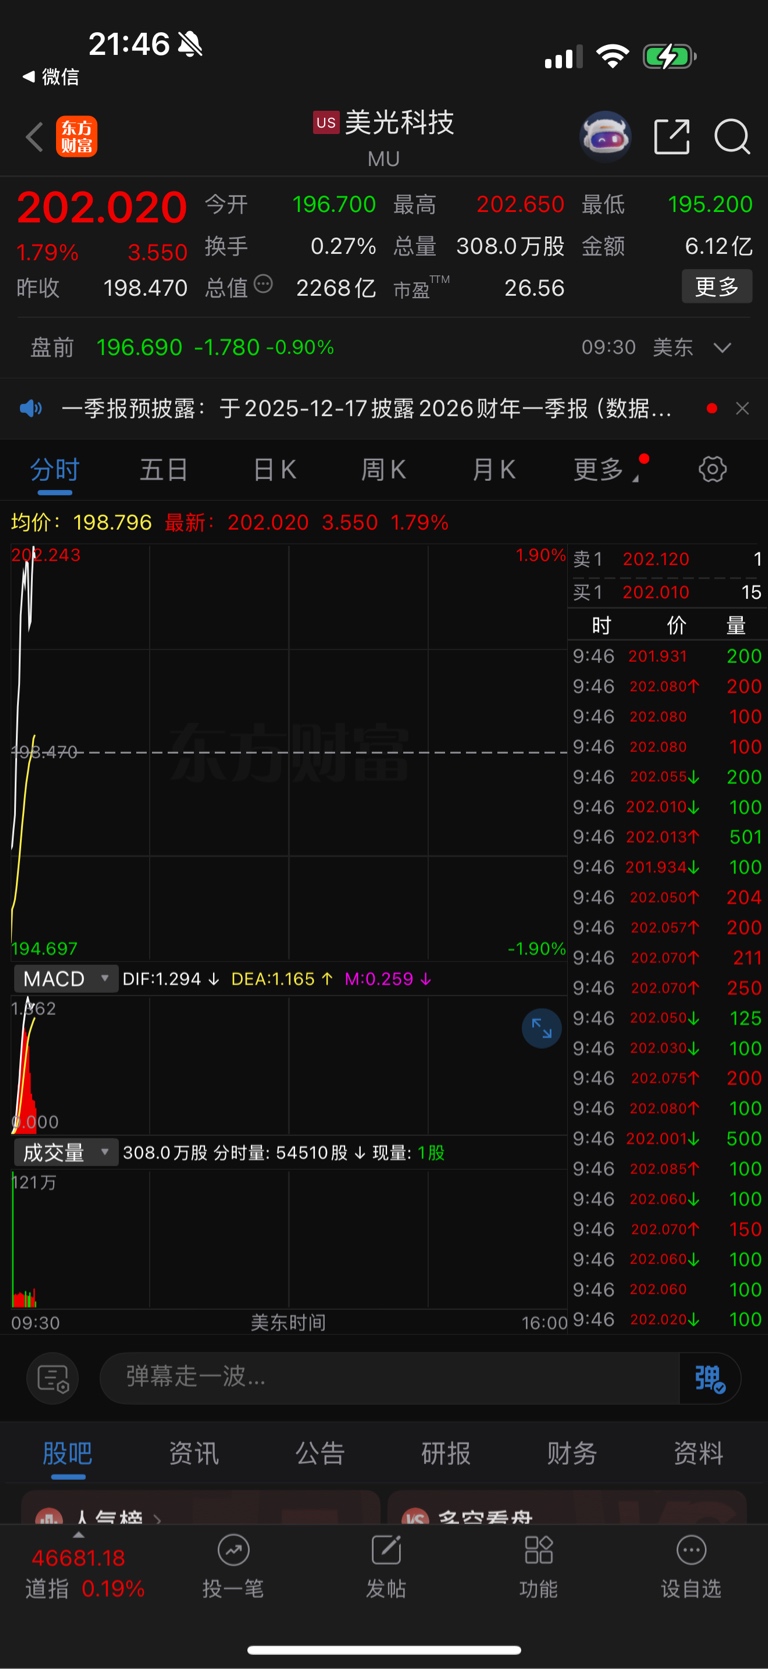This screenshot has width=768, height=1669.
Task: Tap the announcement speaker icon
Action: click(x=31, y=408)
